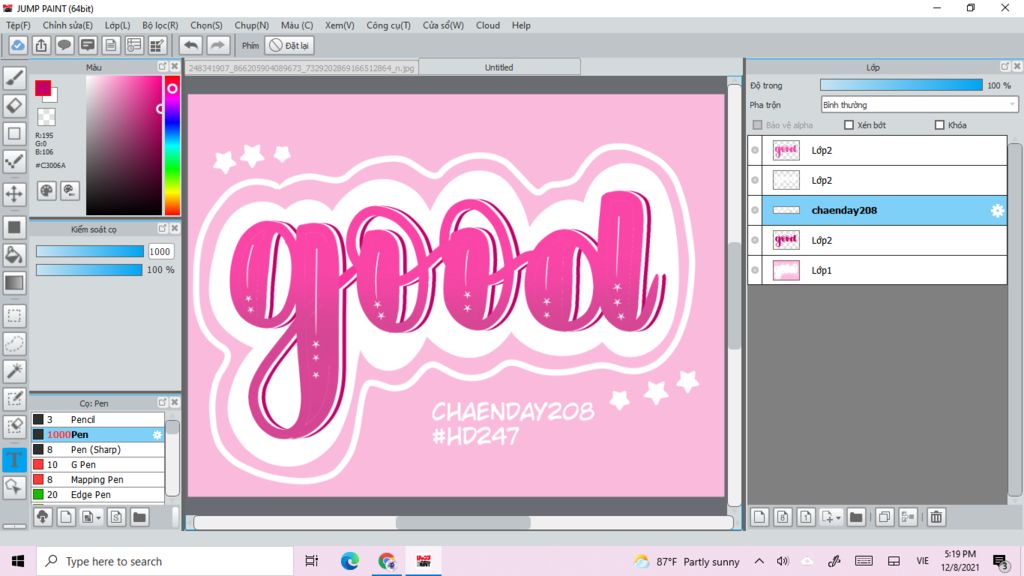The image size is (1024, 576).
Task: Select the Pen (Sharp) brush
Action: point(98,449)
